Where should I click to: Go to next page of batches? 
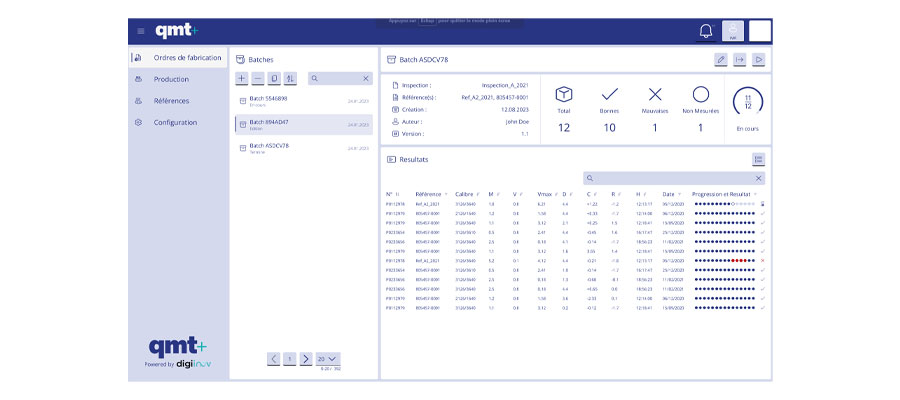click(305, 358)
